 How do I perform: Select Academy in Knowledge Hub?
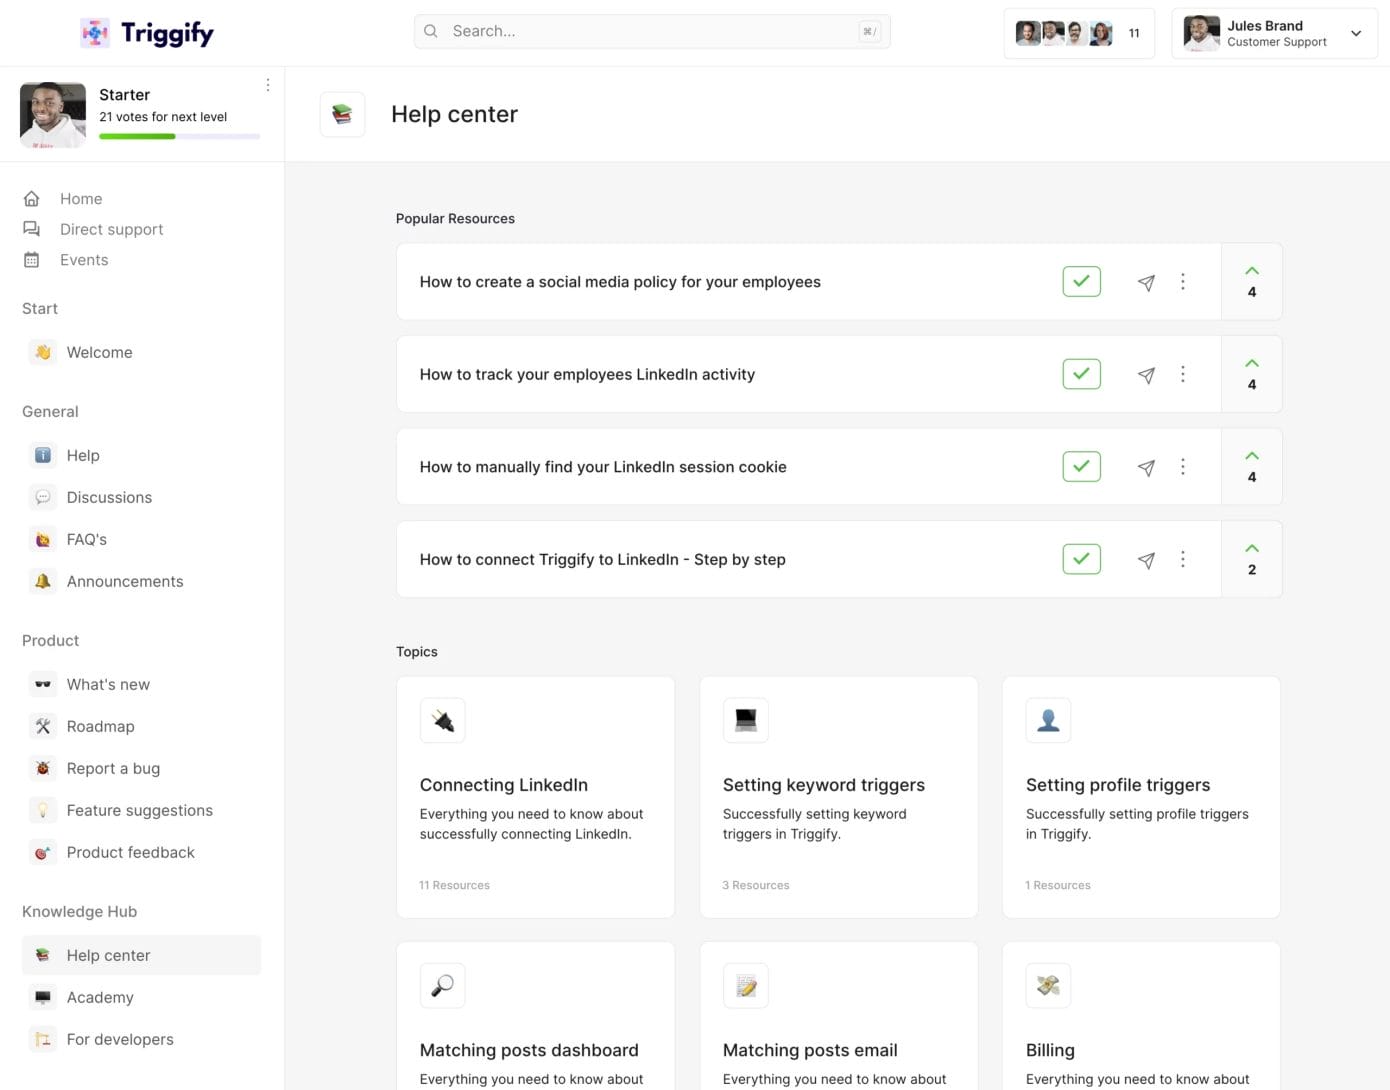pos(100,997)
